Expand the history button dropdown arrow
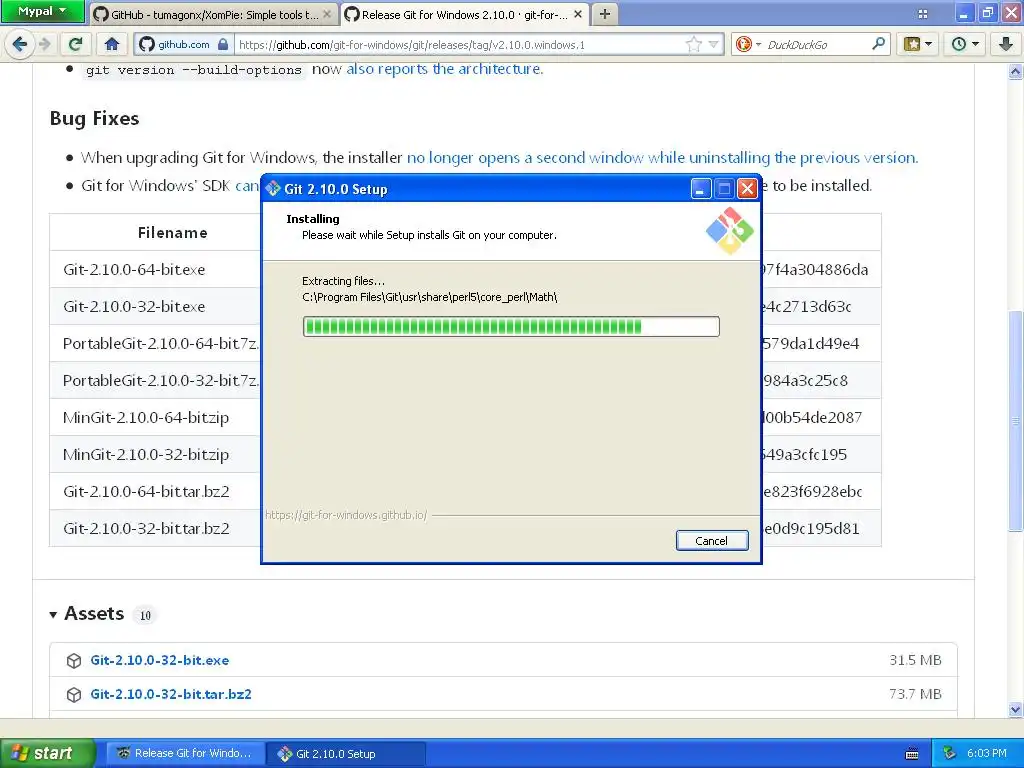Viewport: 1024px width, 768px height. coord(976,44)
